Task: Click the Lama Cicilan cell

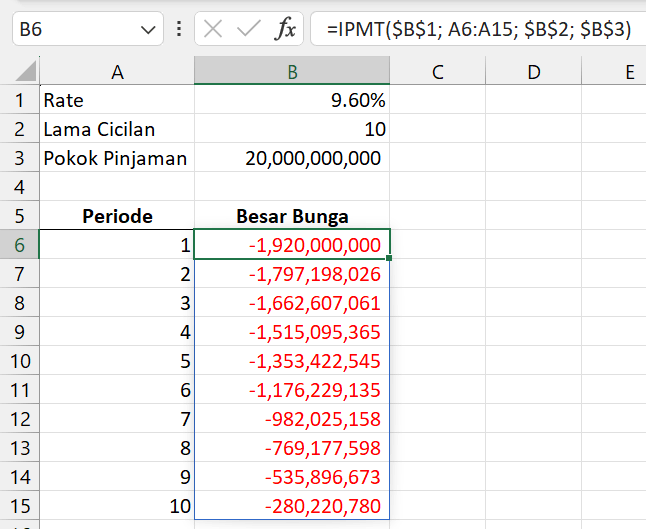Action: point(117,129)
